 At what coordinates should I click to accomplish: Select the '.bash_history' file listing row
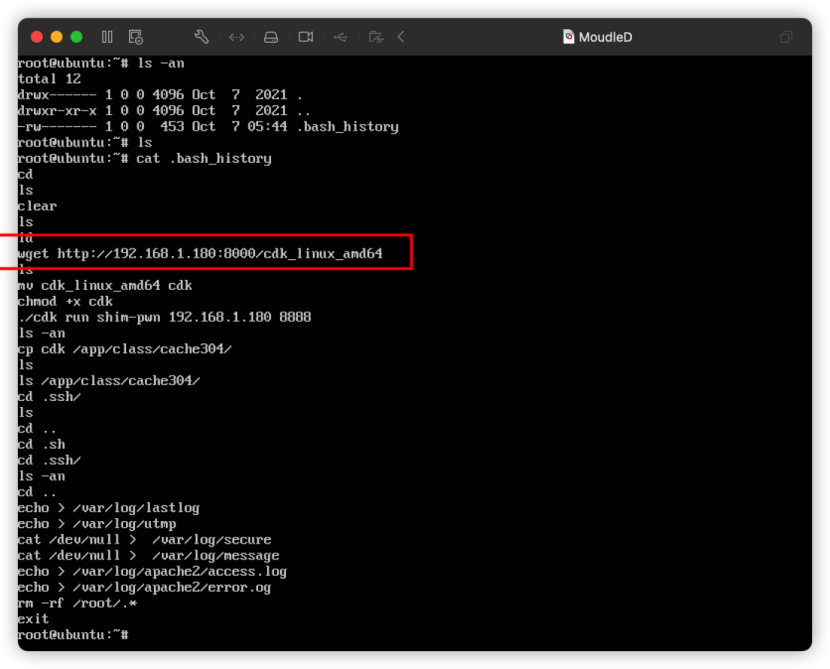coord(208,126)
